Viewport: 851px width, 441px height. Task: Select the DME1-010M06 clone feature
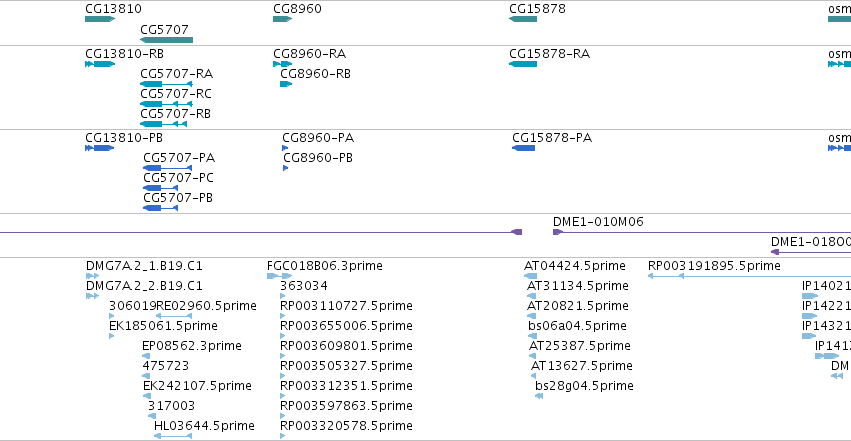pos(702,232)
